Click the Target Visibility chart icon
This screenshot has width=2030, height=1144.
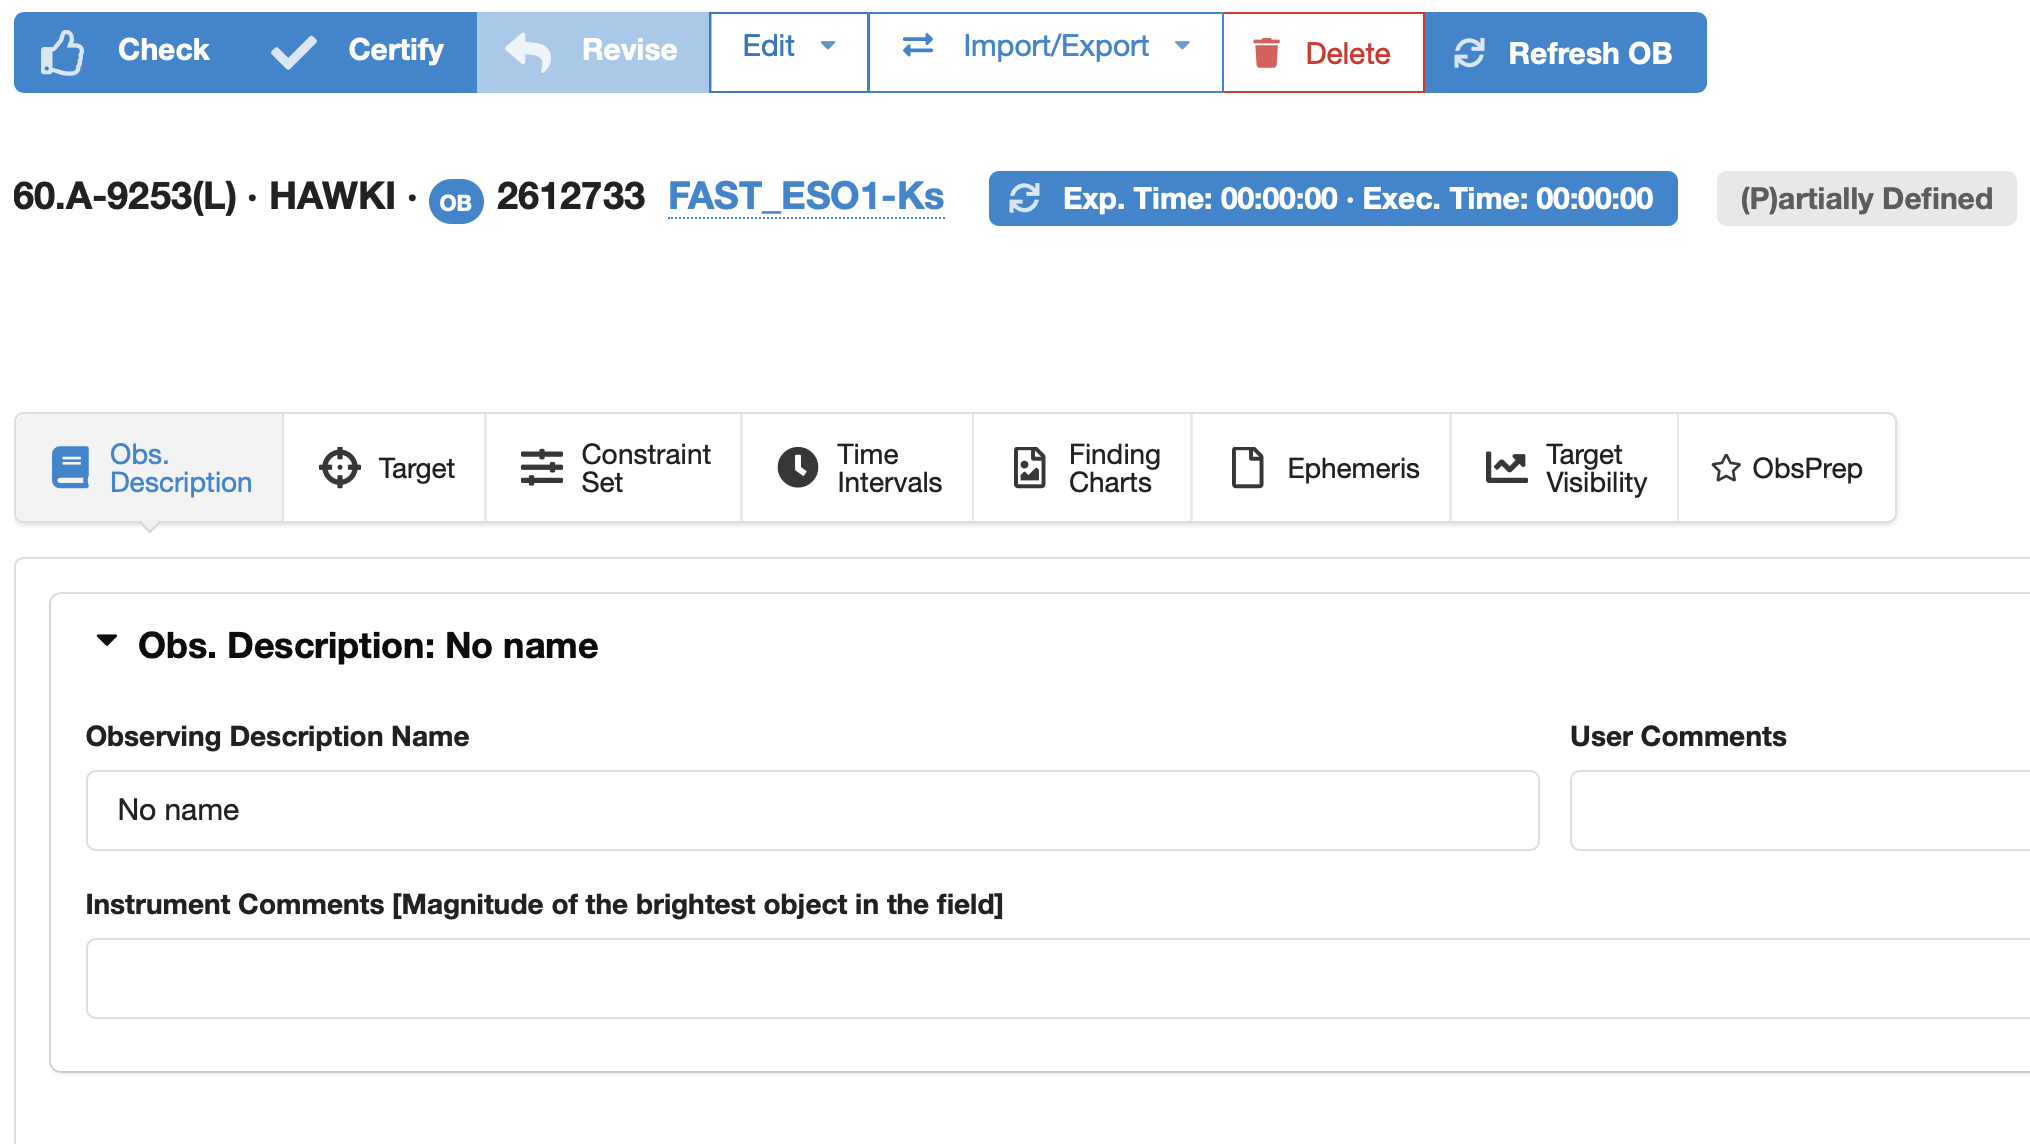pos(1506,467)
